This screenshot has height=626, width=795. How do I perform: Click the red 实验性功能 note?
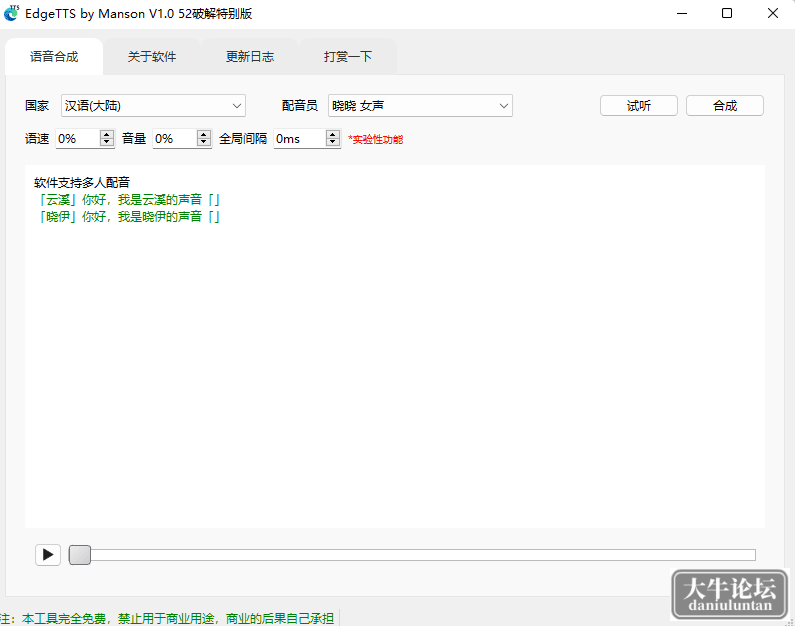coord(375,139)
